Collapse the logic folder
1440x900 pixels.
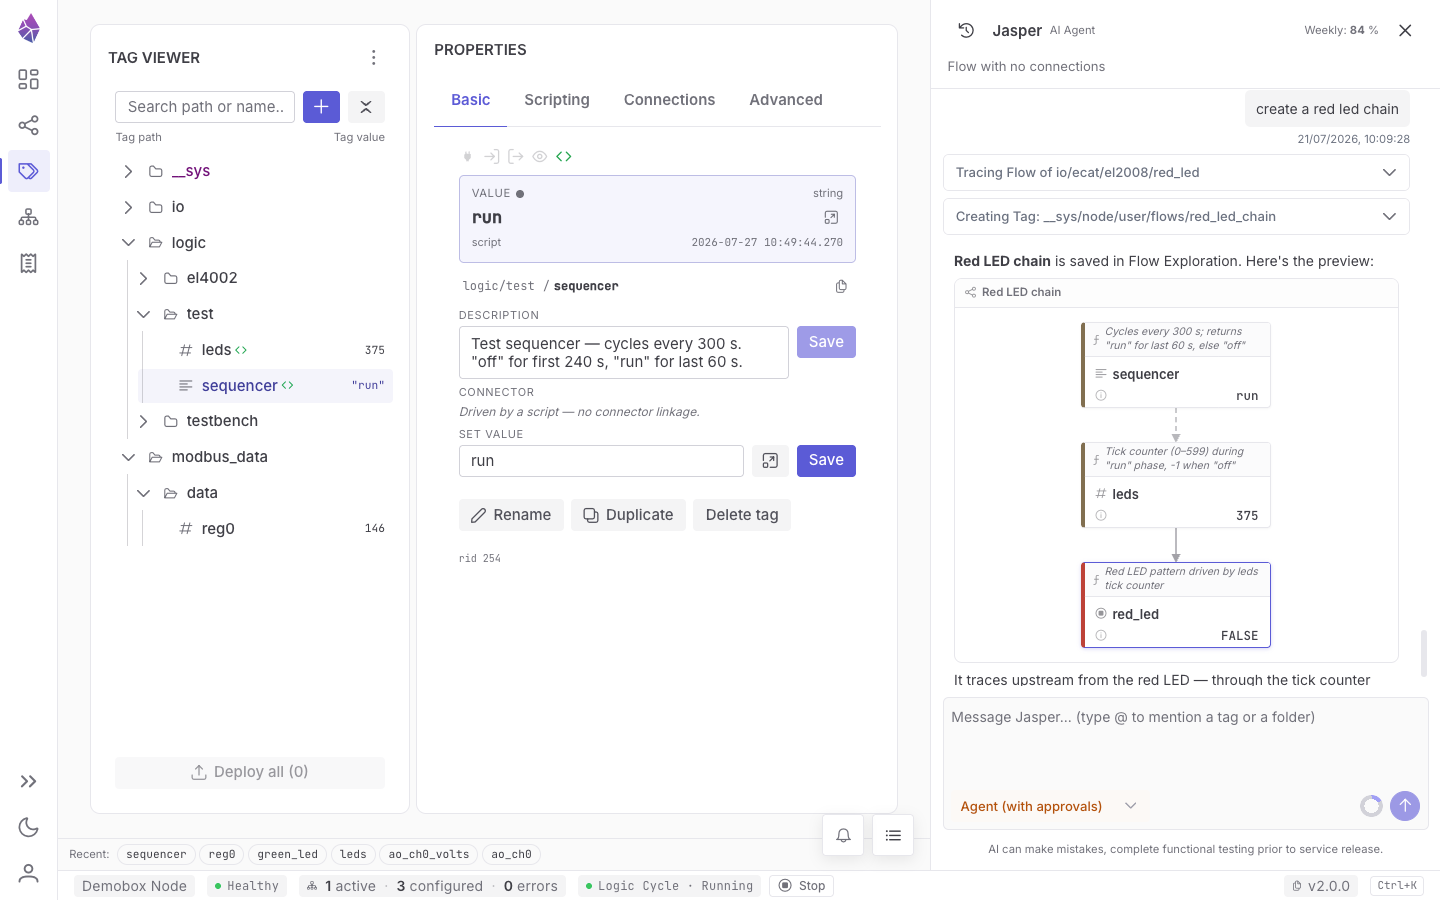click(128, 243)
